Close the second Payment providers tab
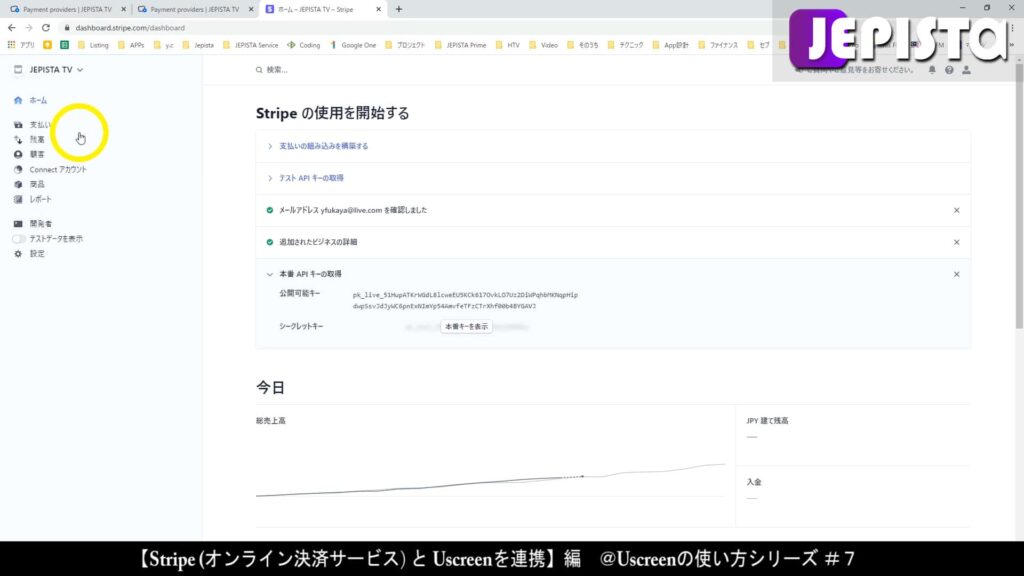 [x=251, y=9]
